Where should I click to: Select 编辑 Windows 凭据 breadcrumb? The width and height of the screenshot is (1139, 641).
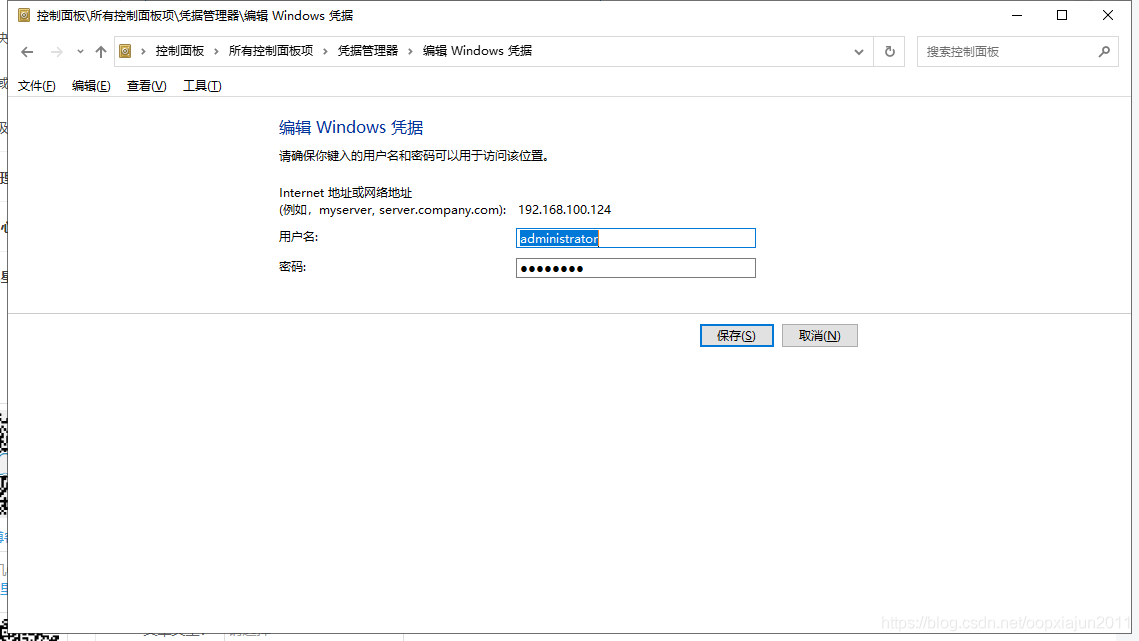pos(477,51)
